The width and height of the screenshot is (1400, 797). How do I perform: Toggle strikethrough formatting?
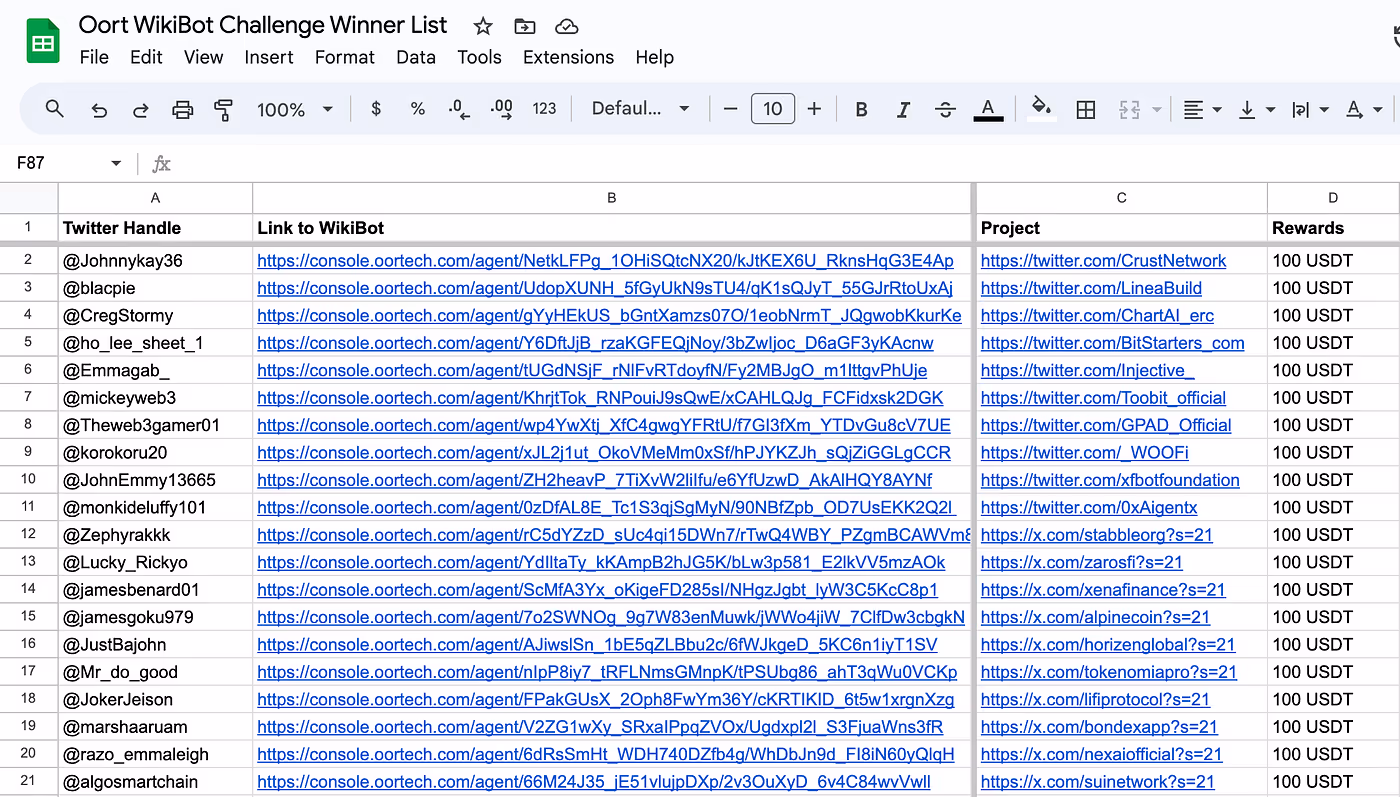click(945, 109)
